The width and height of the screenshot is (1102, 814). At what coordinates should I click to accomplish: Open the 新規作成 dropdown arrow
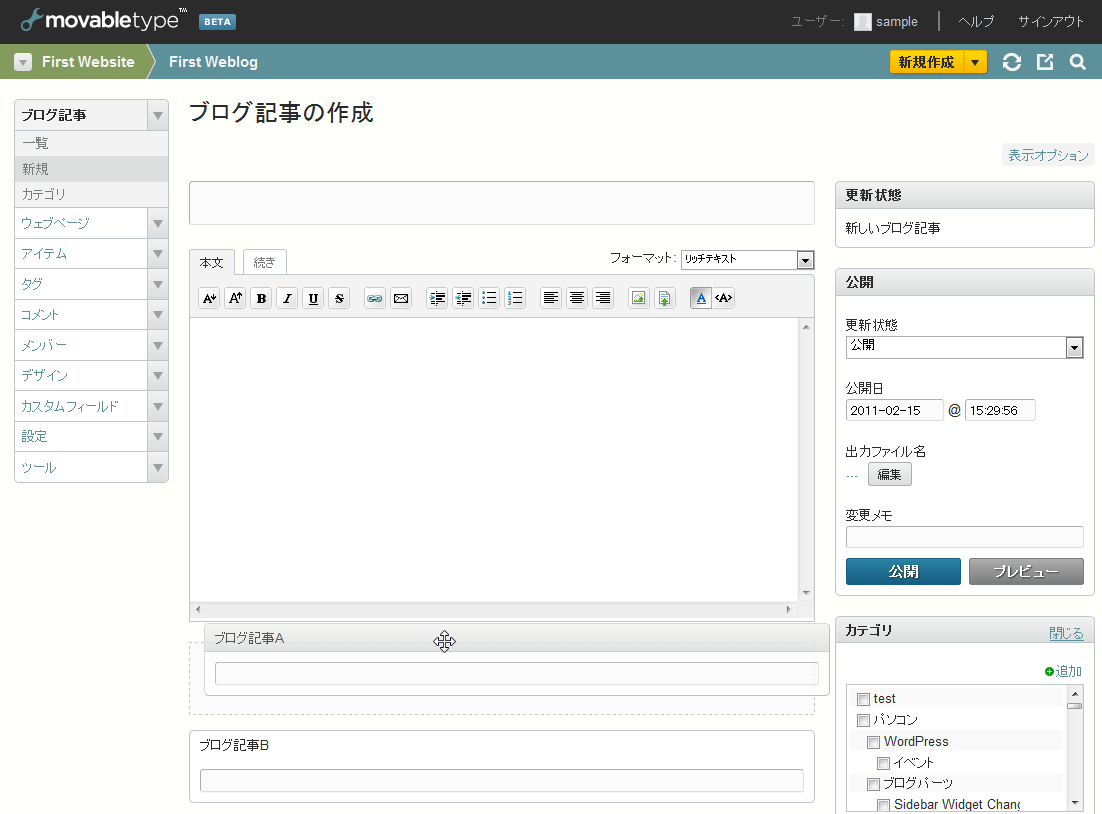(975, 62)
